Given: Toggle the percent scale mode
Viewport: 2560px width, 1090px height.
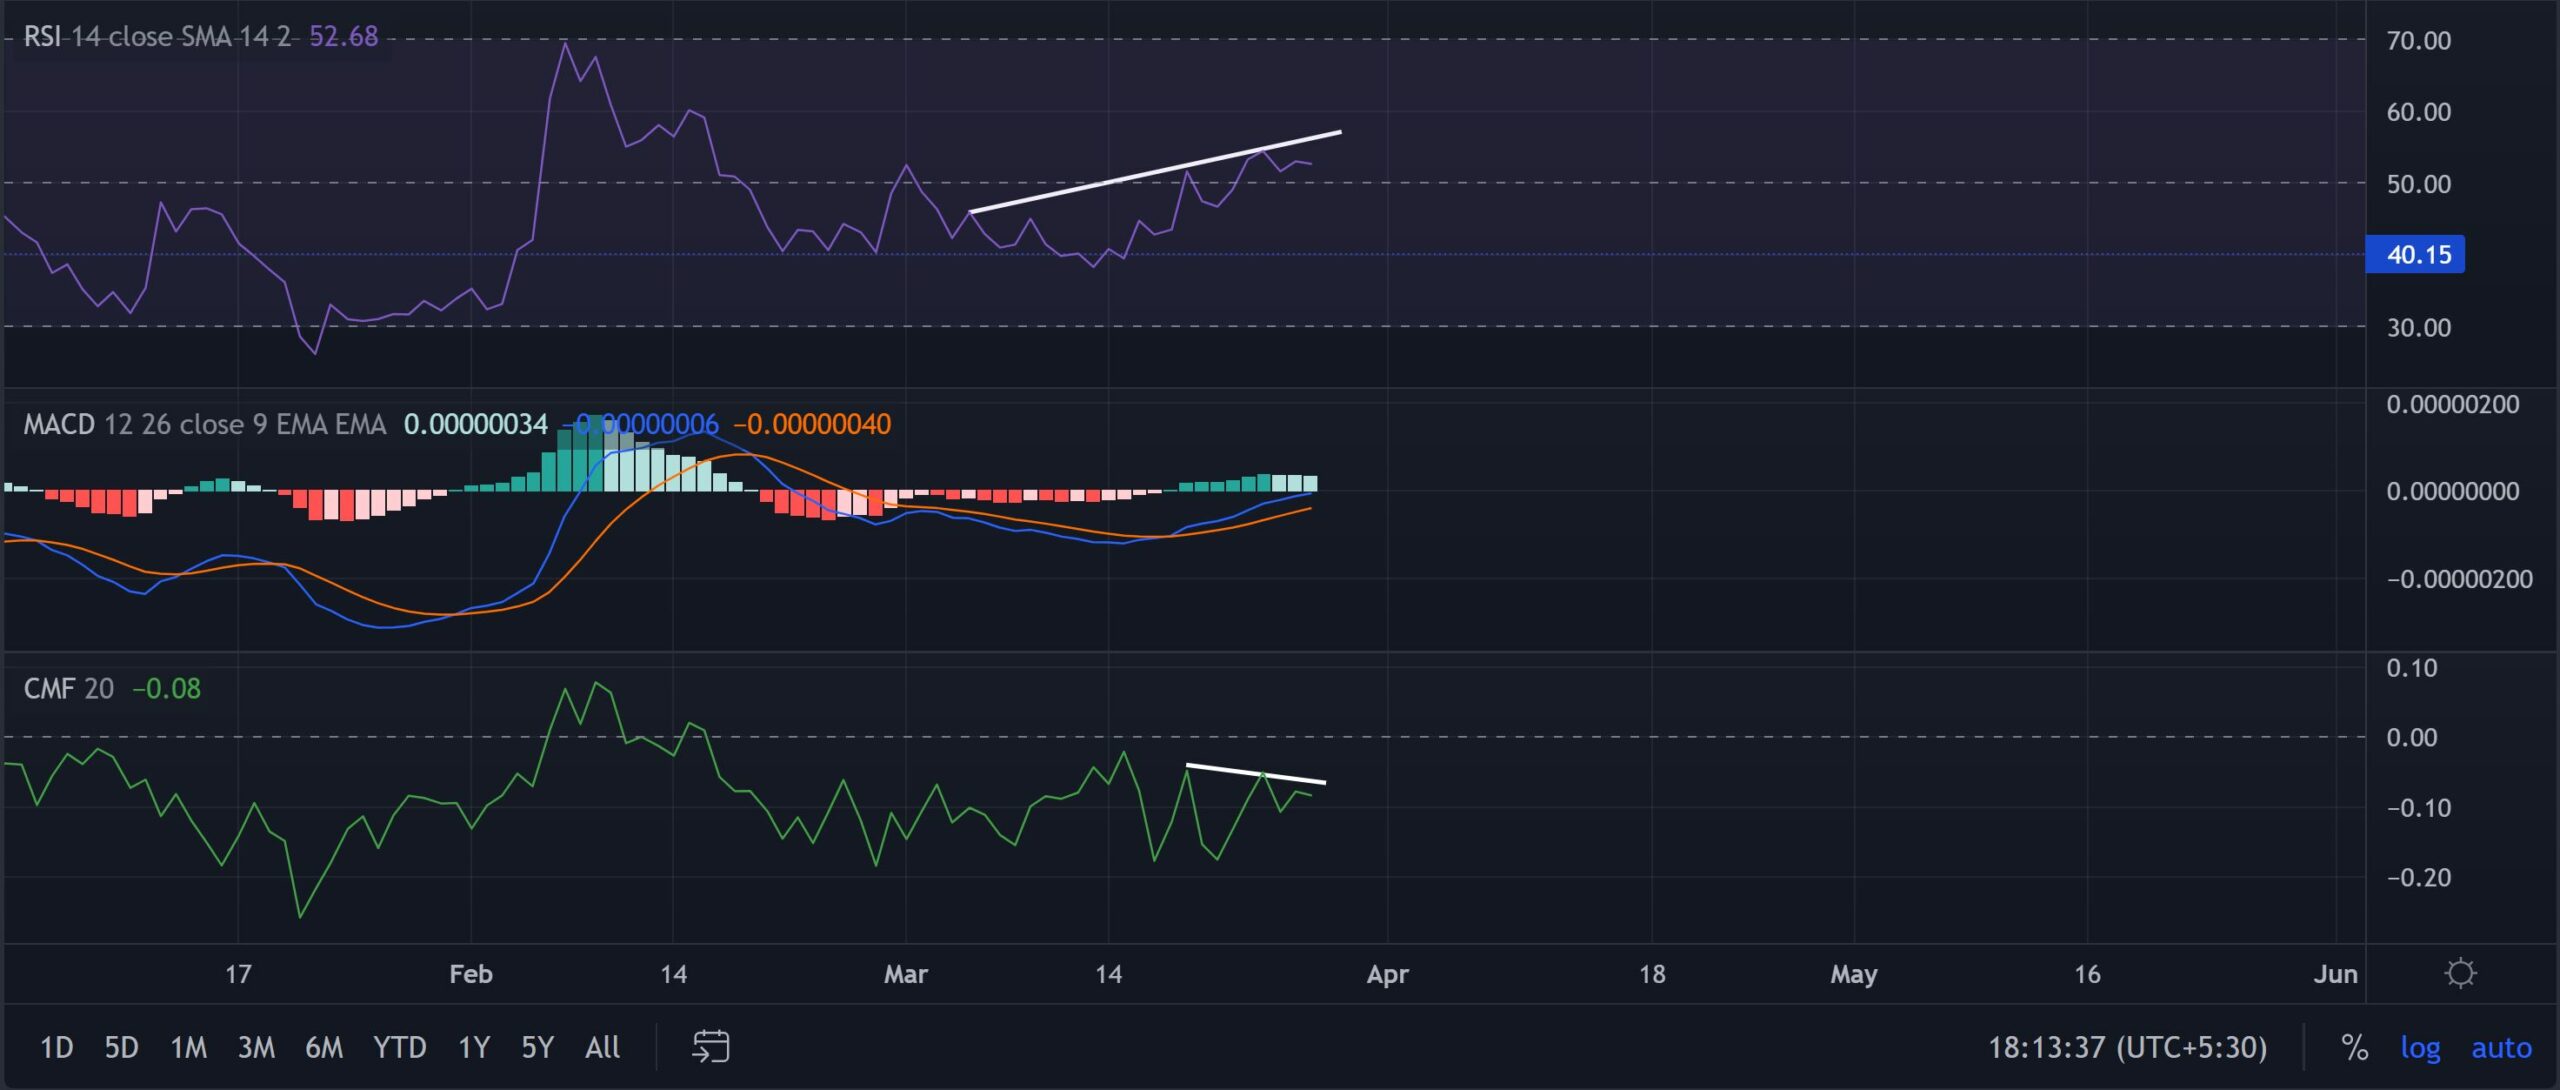Looking at the screenshot, I should point(2354,1047).
